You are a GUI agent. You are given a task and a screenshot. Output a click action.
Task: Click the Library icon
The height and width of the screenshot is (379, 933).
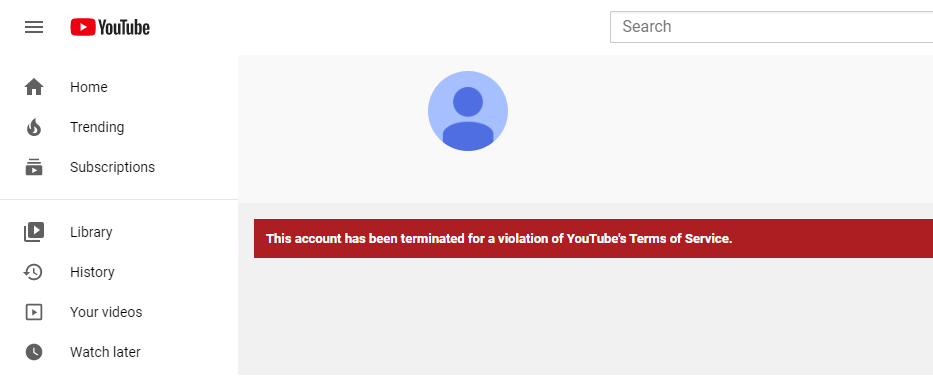(x=34, y=231)
